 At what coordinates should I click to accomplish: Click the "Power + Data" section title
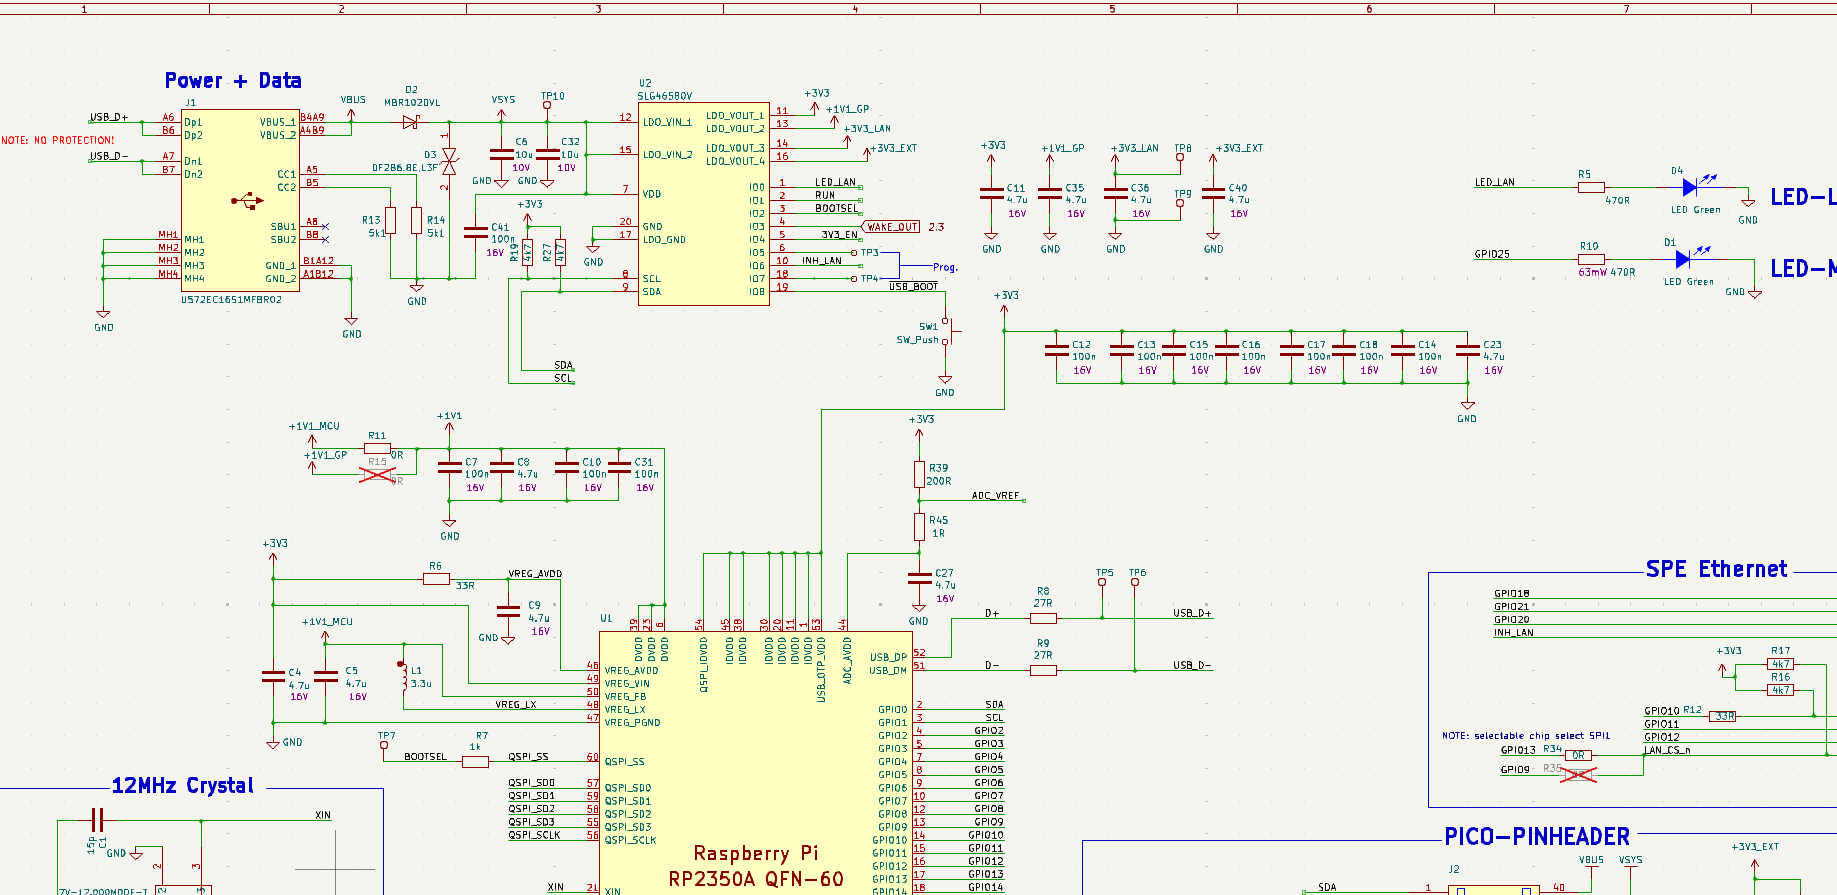[x=233, y=81]
